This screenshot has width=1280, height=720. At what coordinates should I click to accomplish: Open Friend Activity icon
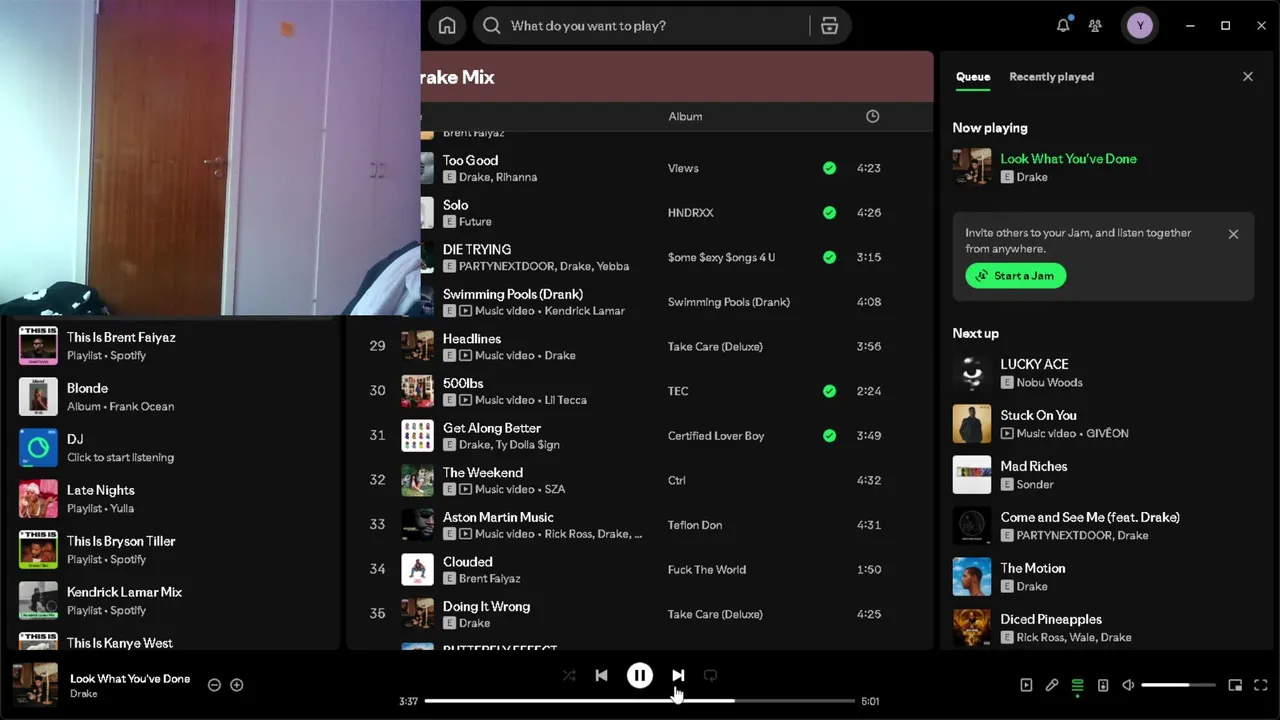pyautogui.click(x=1096, y=26)
